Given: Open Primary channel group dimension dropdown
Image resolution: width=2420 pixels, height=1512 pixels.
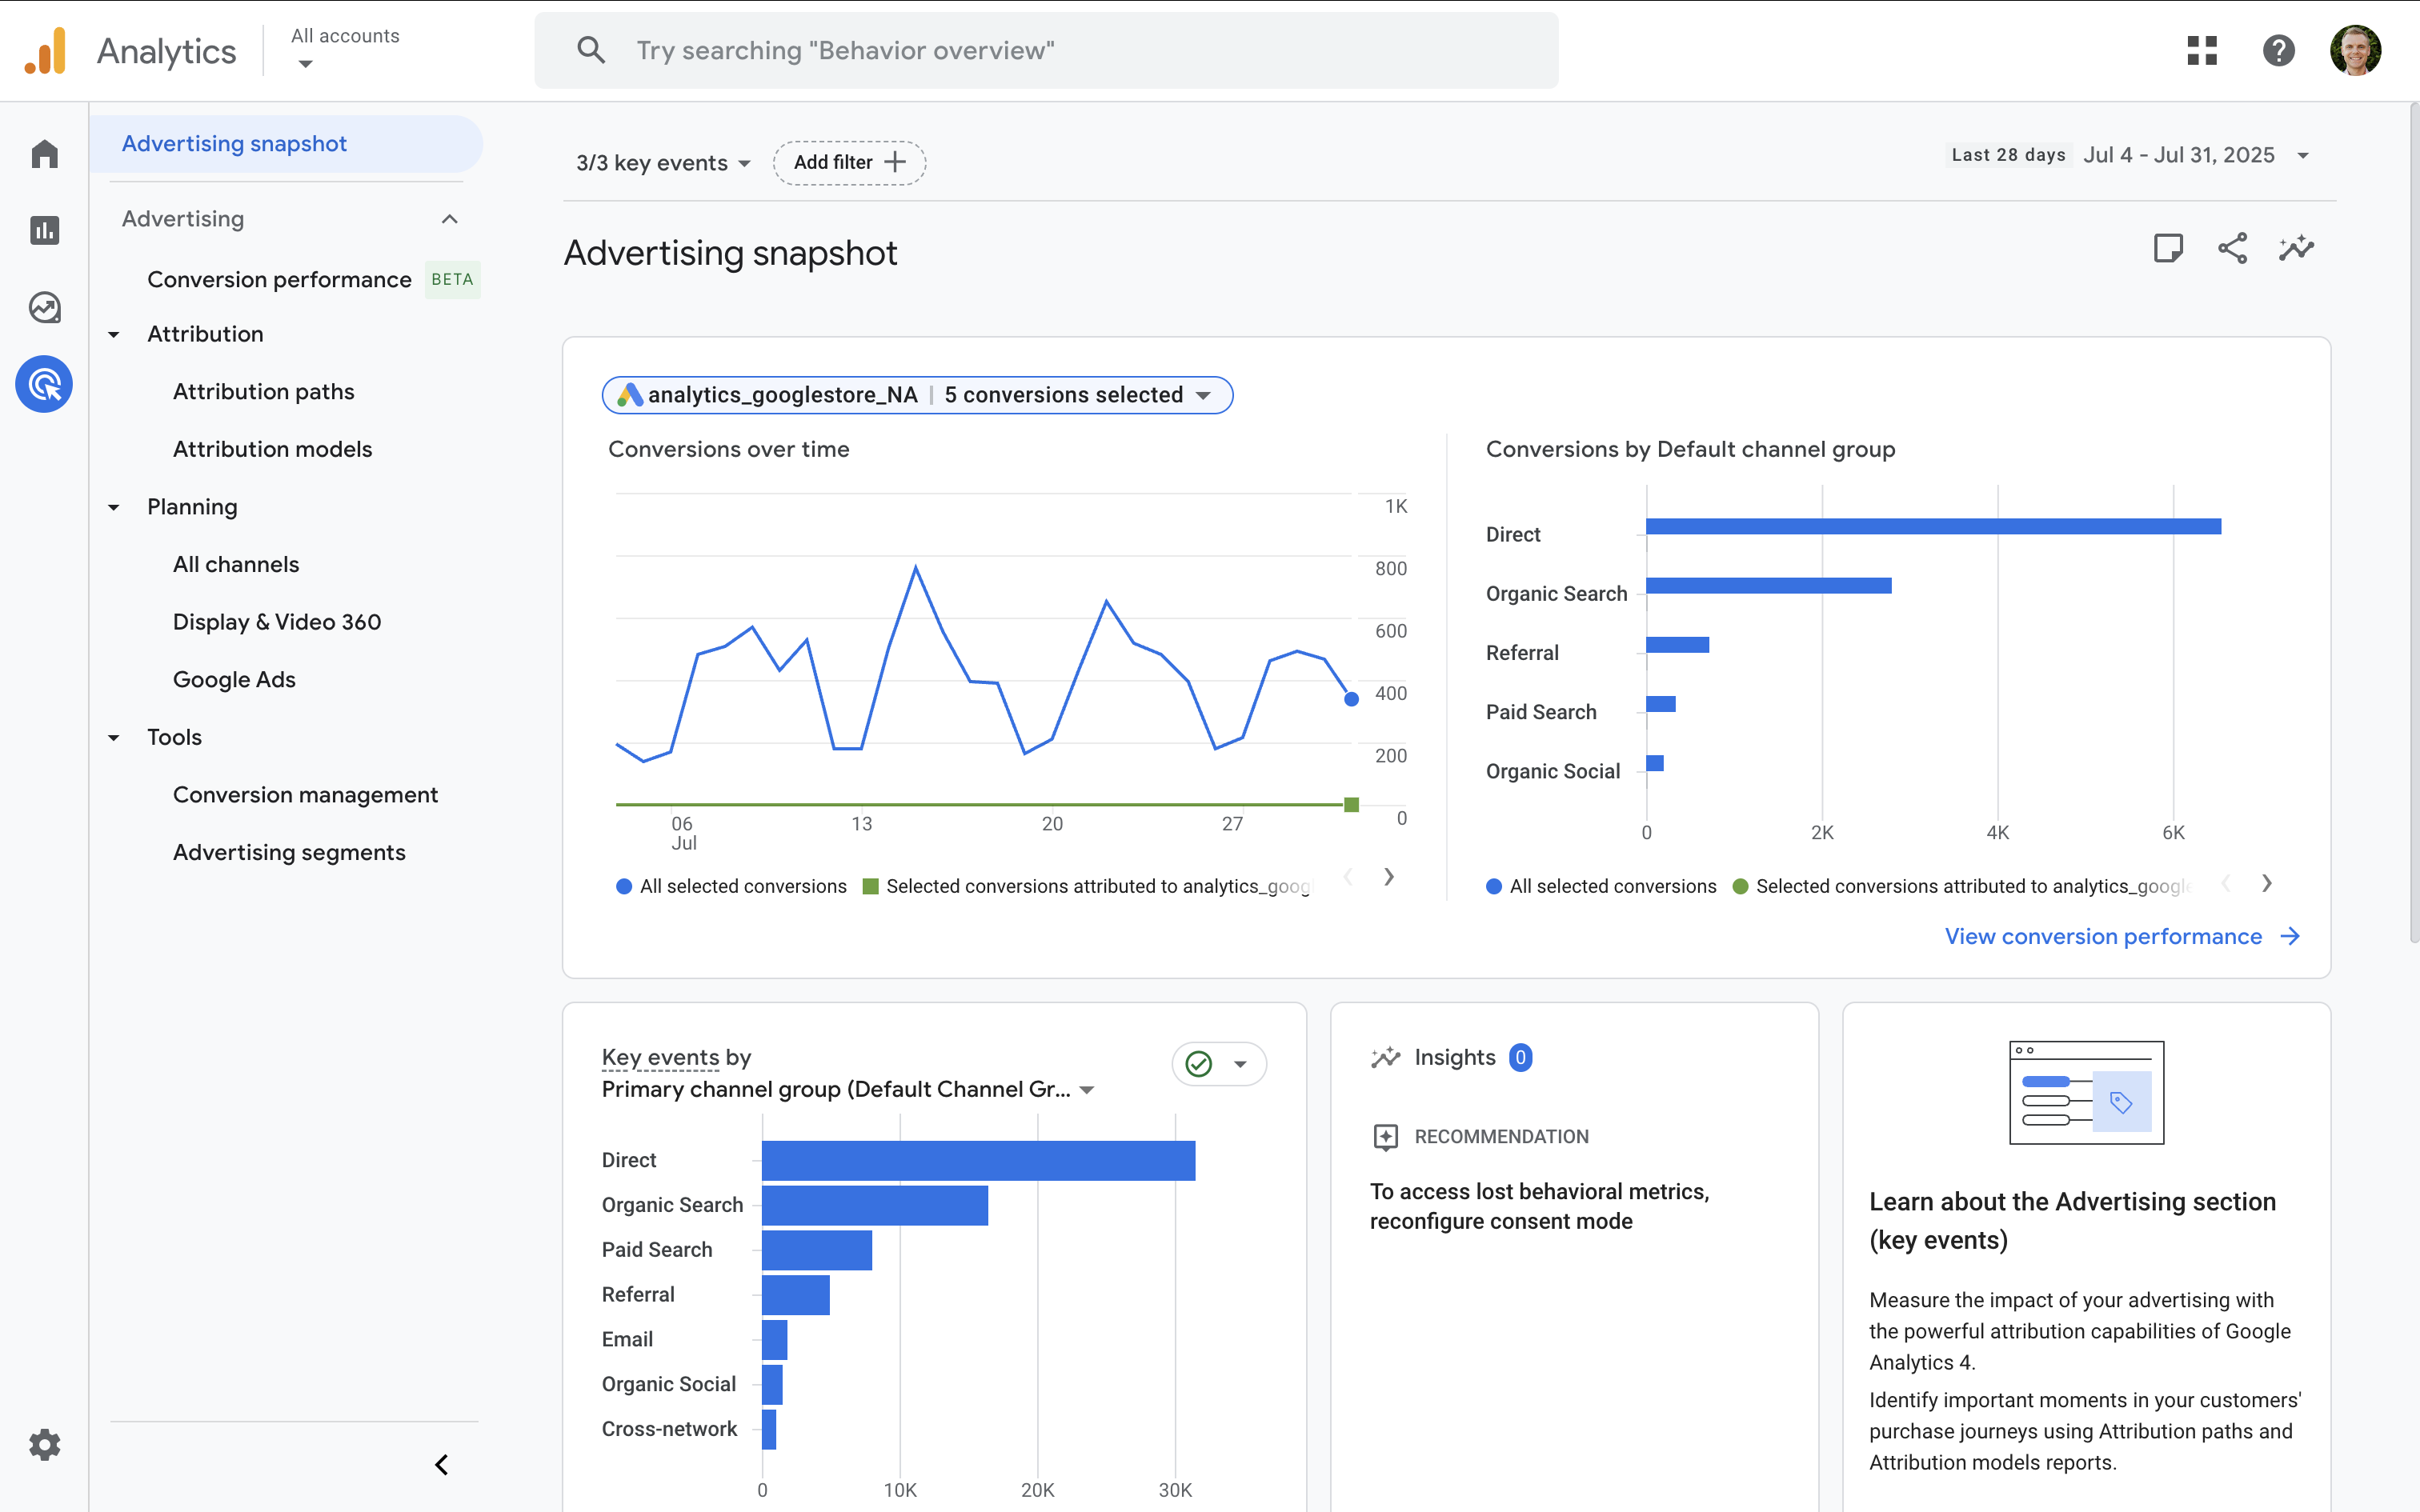Looking at the screenshot, I should tap(848, 1089).
